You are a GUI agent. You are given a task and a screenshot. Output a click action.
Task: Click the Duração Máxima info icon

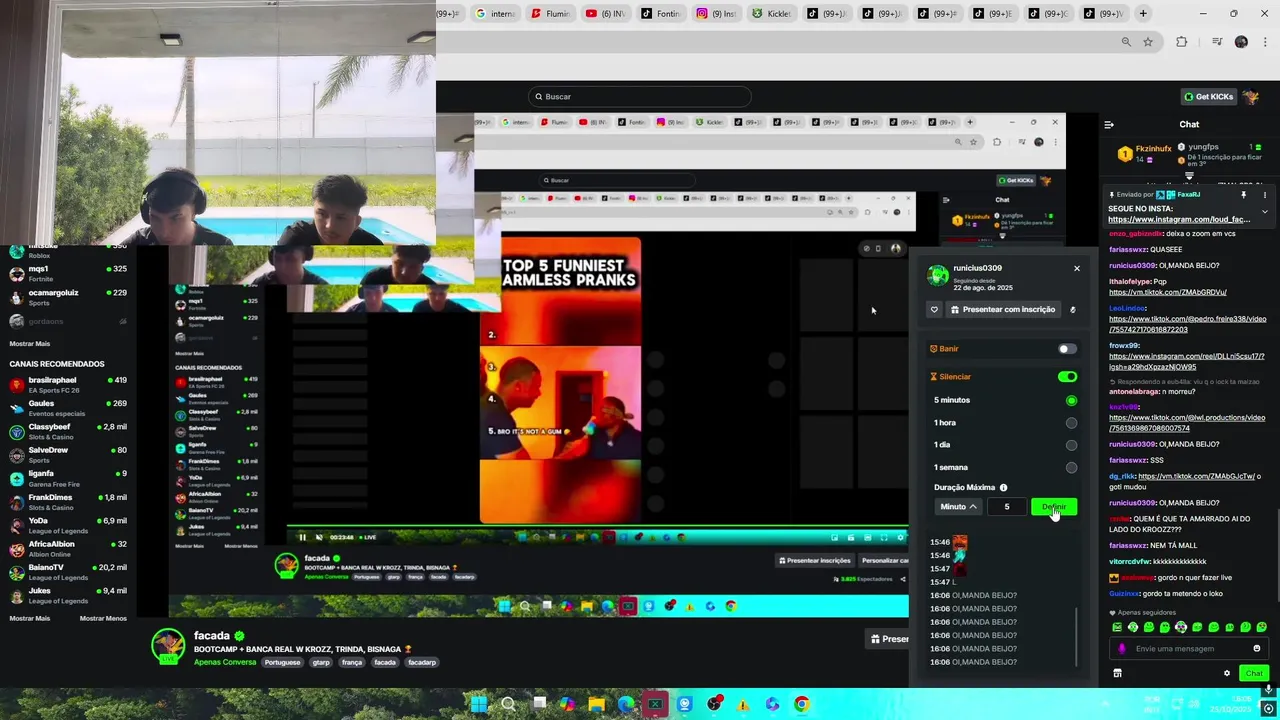click(x=1003, y=488)
